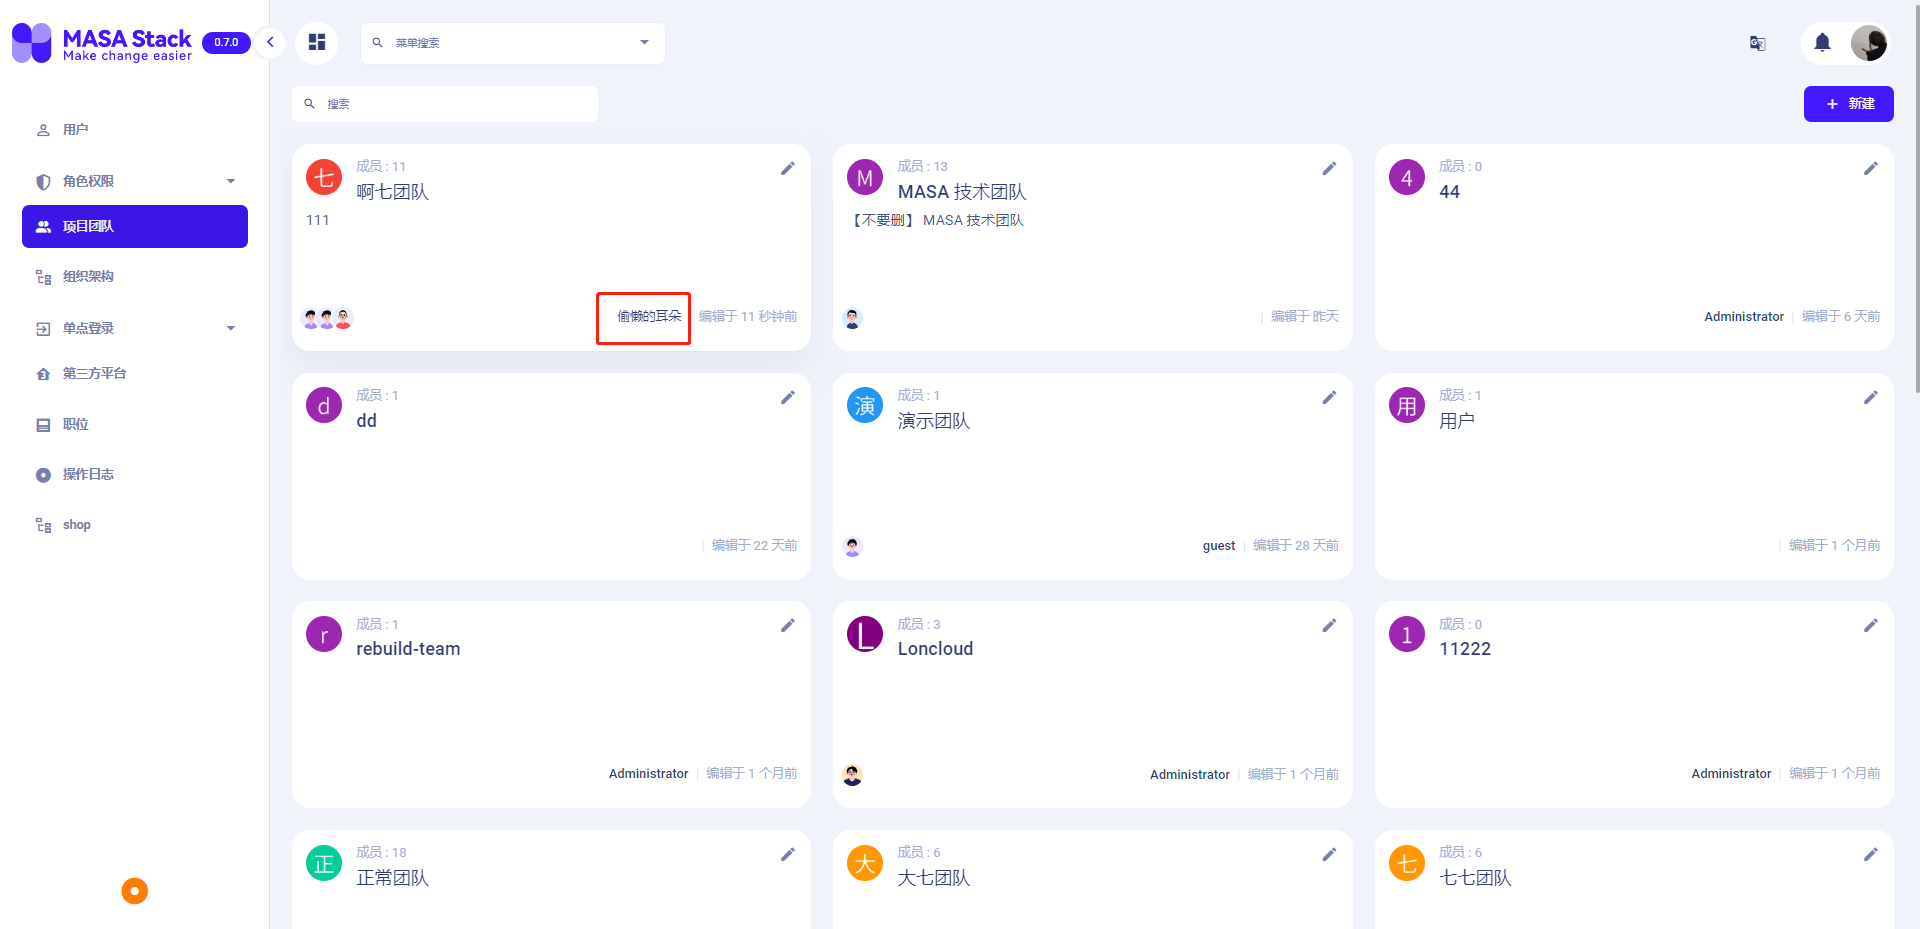Image resolution: width=1920 pixels, height=929 pixels.
Task: Switch language with the translate icon
Action: (x=1757, y=43)
